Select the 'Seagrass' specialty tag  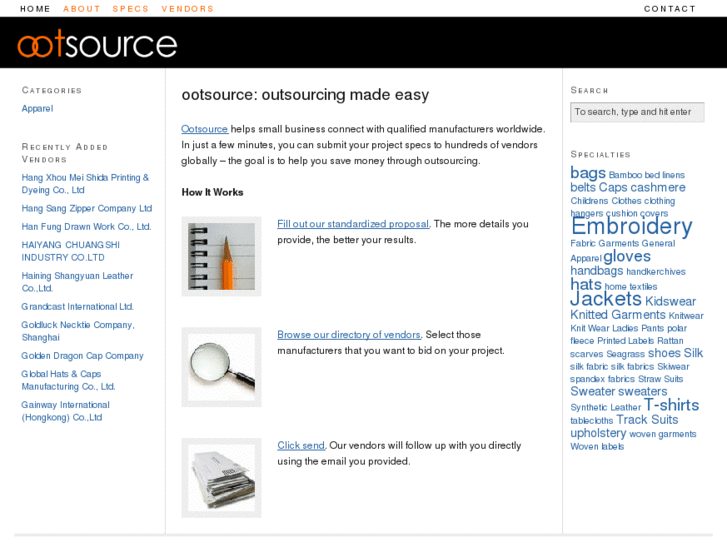[625, 354]
